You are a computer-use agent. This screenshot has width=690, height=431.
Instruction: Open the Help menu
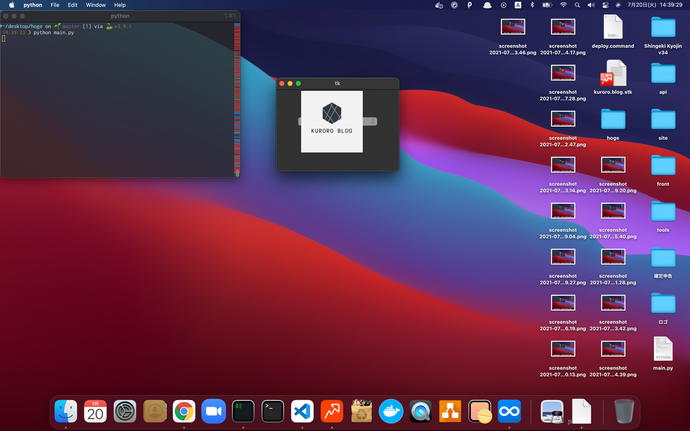click(120, 5)
